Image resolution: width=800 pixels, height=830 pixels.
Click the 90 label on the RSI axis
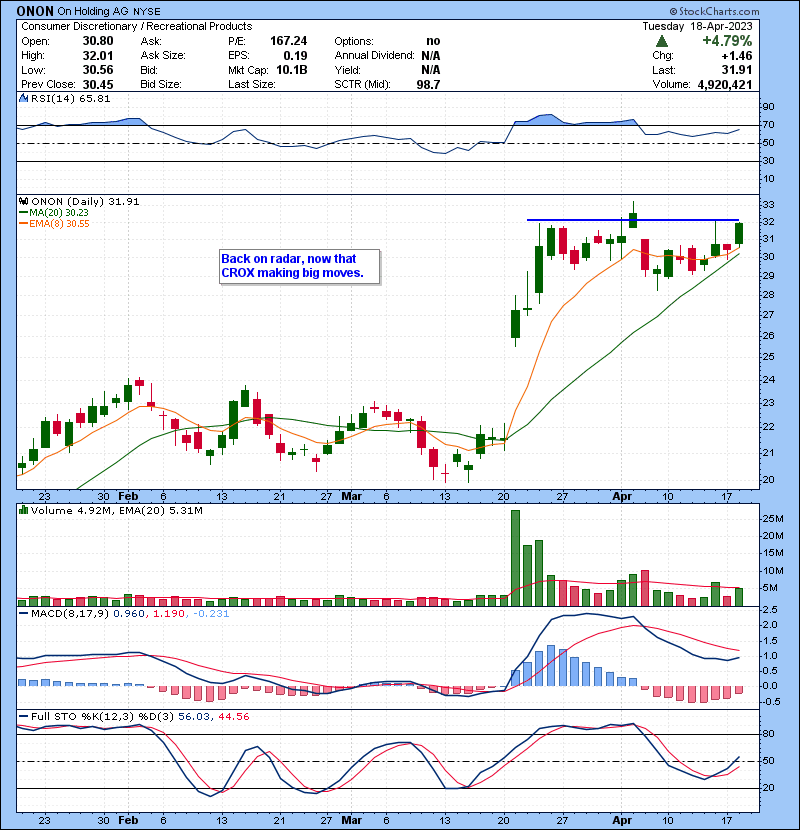click(768, 107)
